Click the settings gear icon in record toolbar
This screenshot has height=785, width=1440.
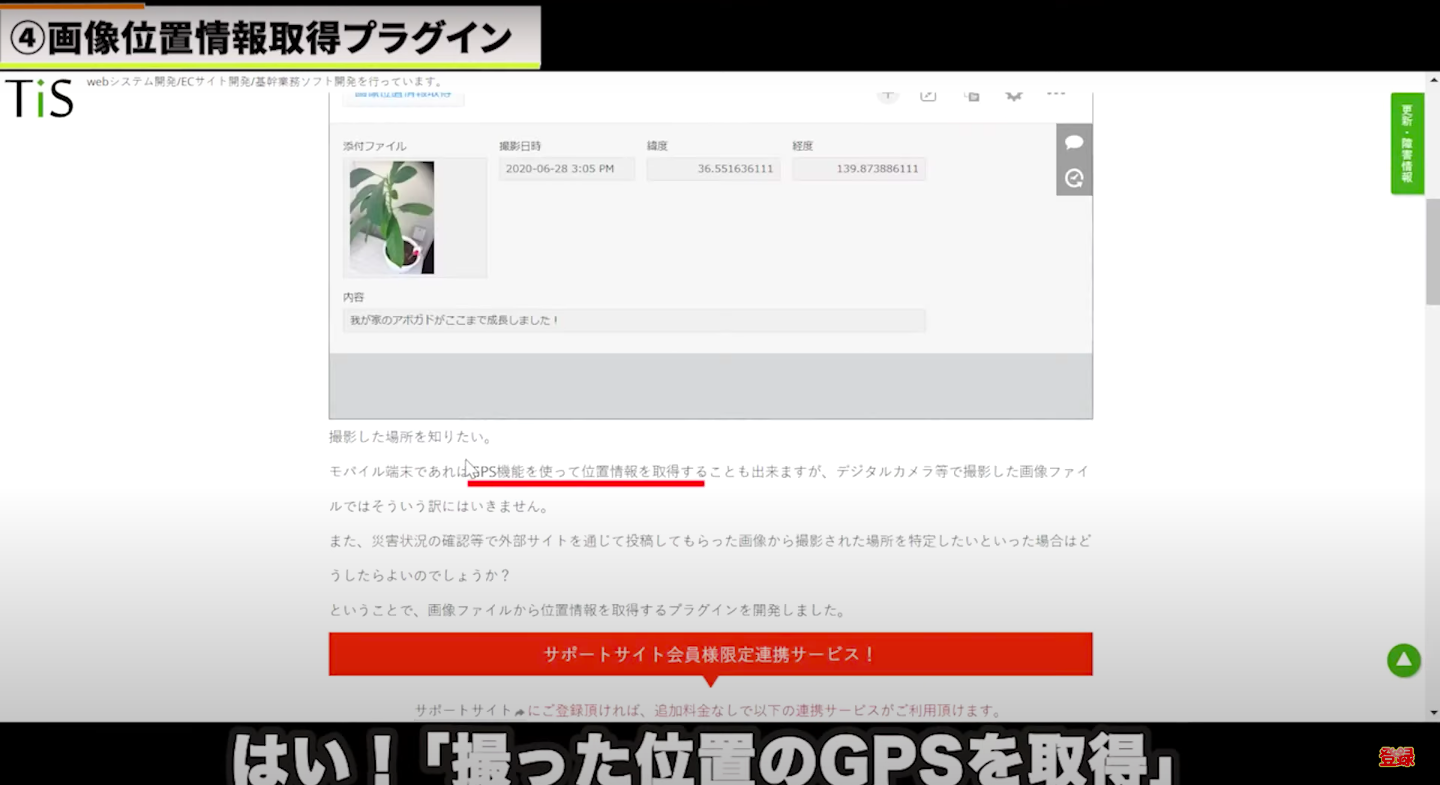pyautogui.click(x=1014, y=96)
